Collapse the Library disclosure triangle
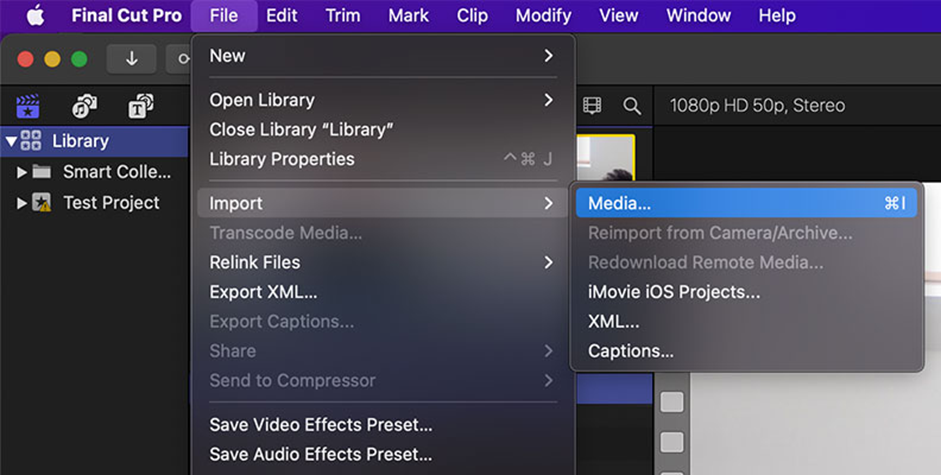The image size is (941, 475). tap(10, 141)
